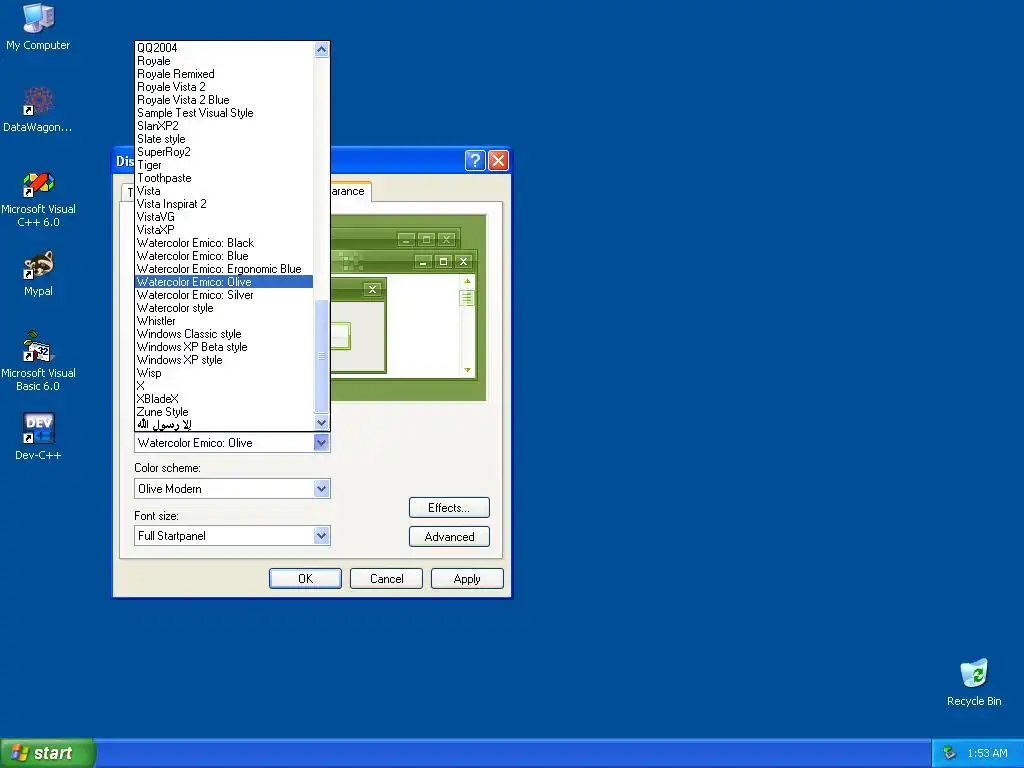Viewport: 1024px width, 768px height.
Task: Click the Effects... button
Action: tap(449, 507)
